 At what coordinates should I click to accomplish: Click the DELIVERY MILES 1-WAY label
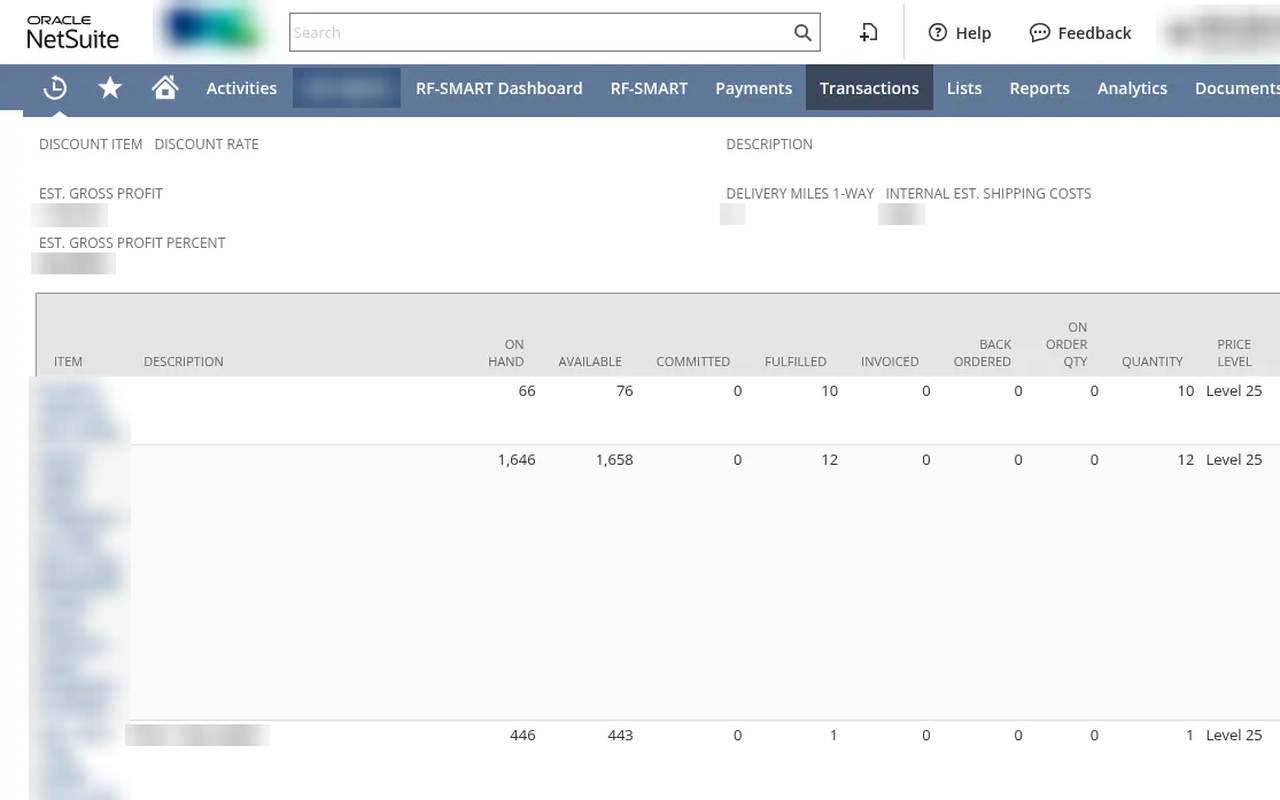800,193
